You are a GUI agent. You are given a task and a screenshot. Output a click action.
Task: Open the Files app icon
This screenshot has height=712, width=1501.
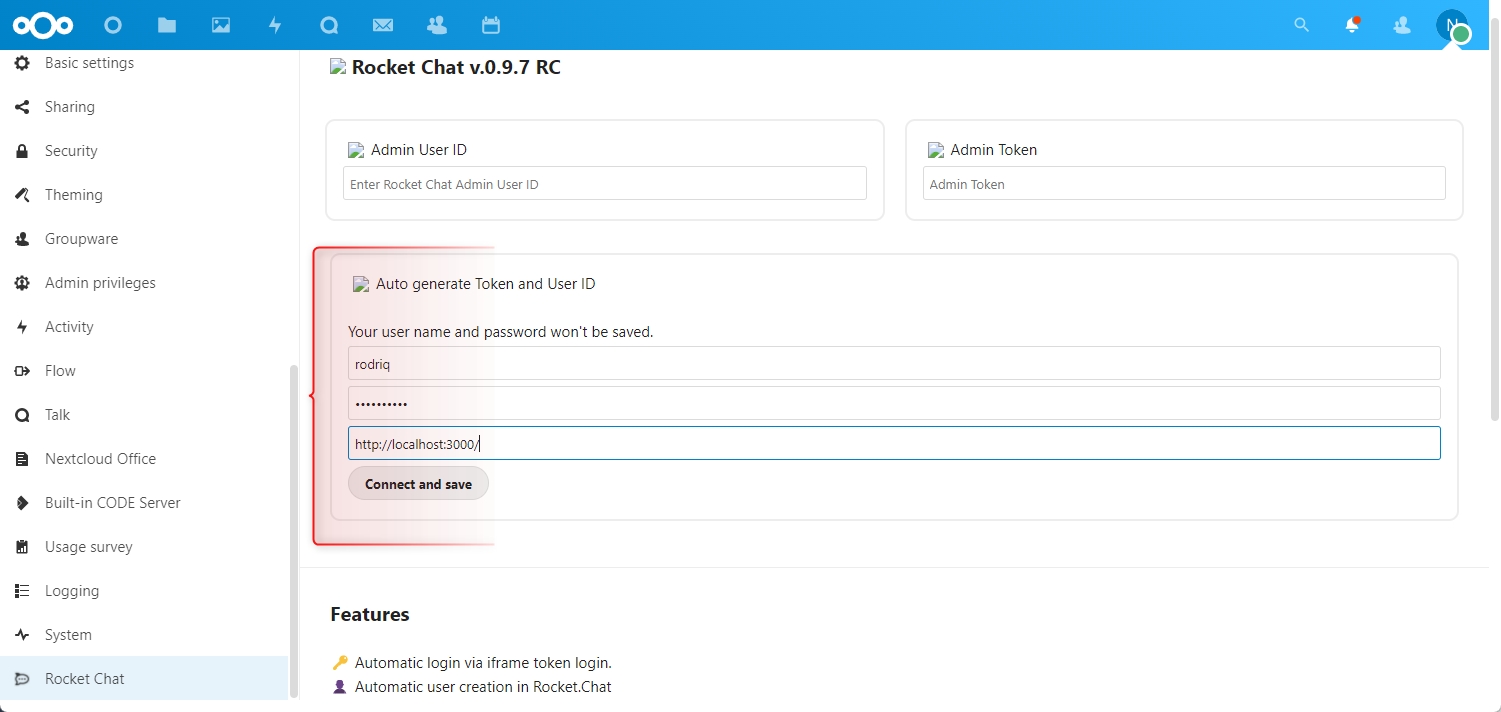pos(167,25)
